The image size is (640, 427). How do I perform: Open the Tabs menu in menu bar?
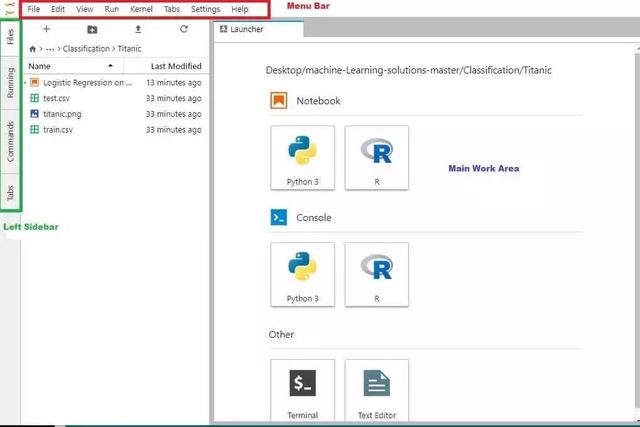(x=172, y=9)
